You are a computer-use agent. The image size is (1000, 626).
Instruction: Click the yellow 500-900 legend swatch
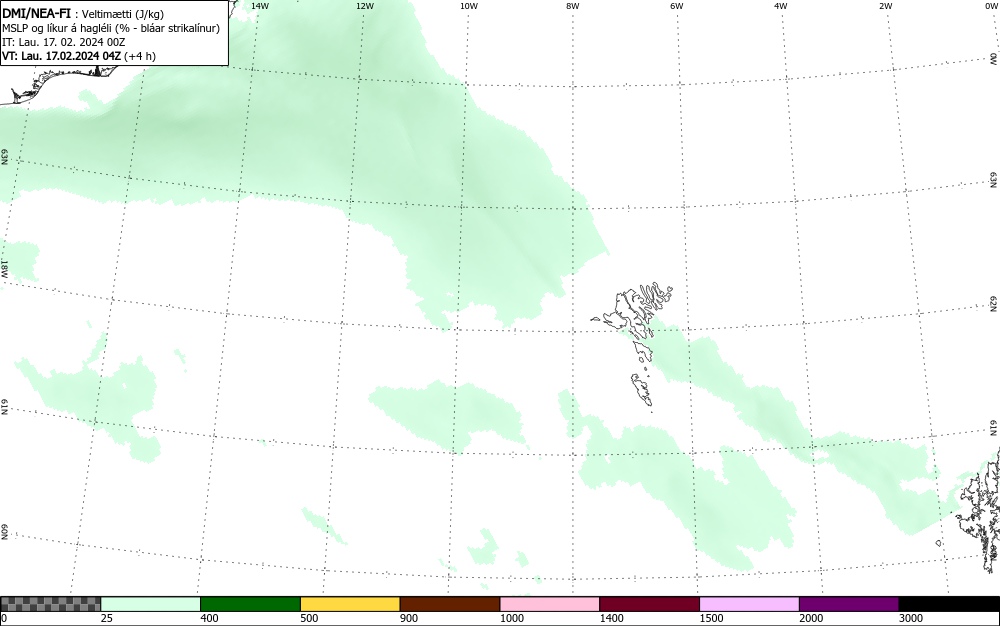coord(350,604)
